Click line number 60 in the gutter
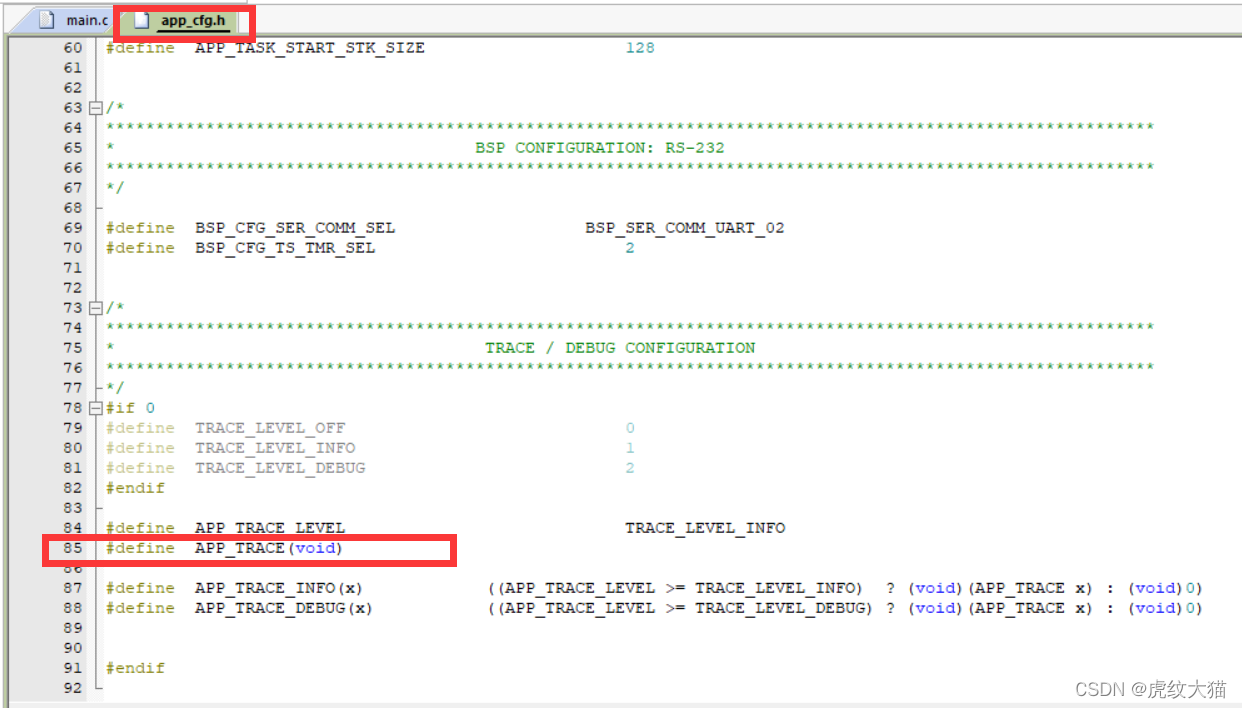Viewport: 1242px width, 708px height. [73, 48]
